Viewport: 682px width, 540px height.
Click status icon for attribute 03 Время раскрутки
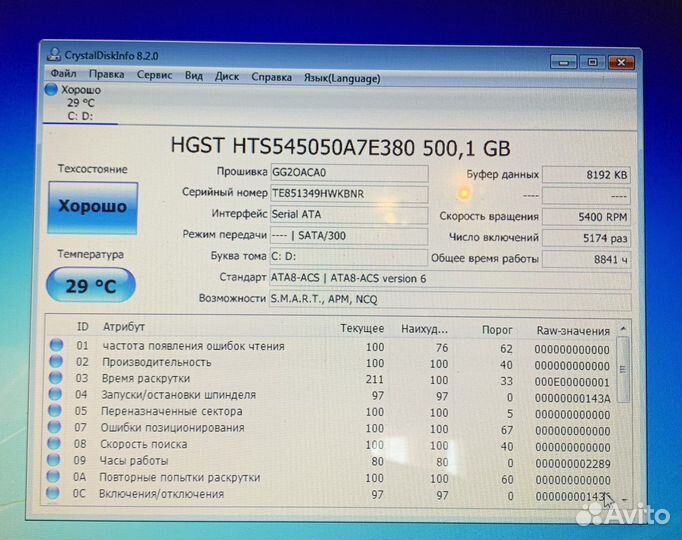coord(55,377)
